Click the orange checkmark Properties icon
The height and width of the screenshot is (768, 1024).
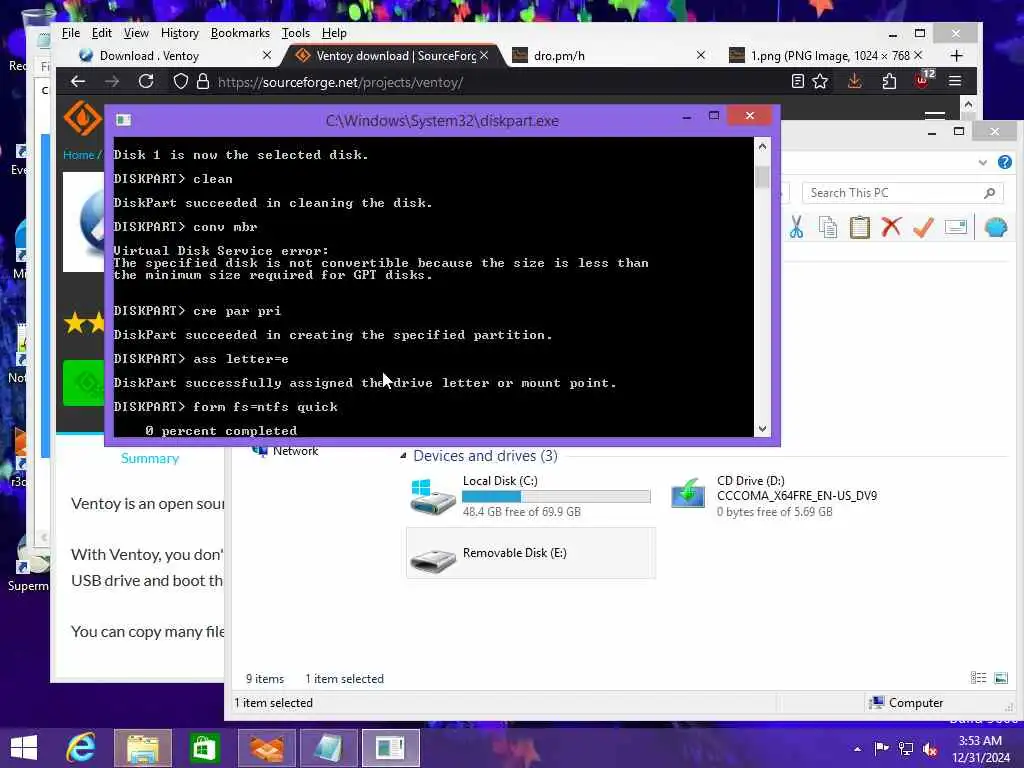point(923,227)
